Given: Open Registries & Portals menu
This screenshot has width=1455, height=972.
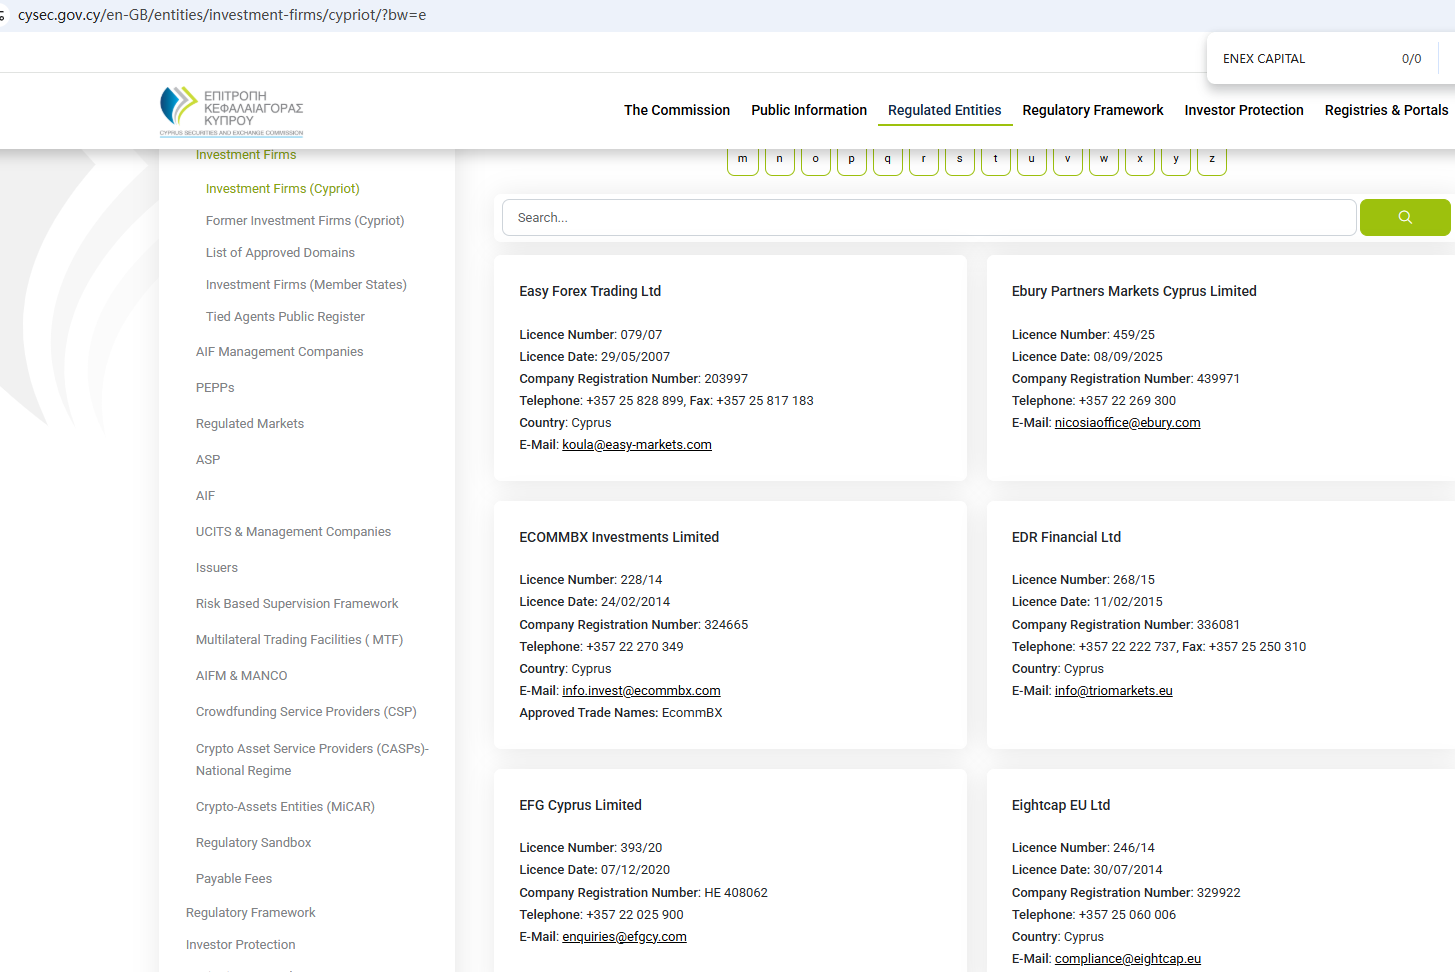Looking at the screenshot, I should click(1385, 110).
